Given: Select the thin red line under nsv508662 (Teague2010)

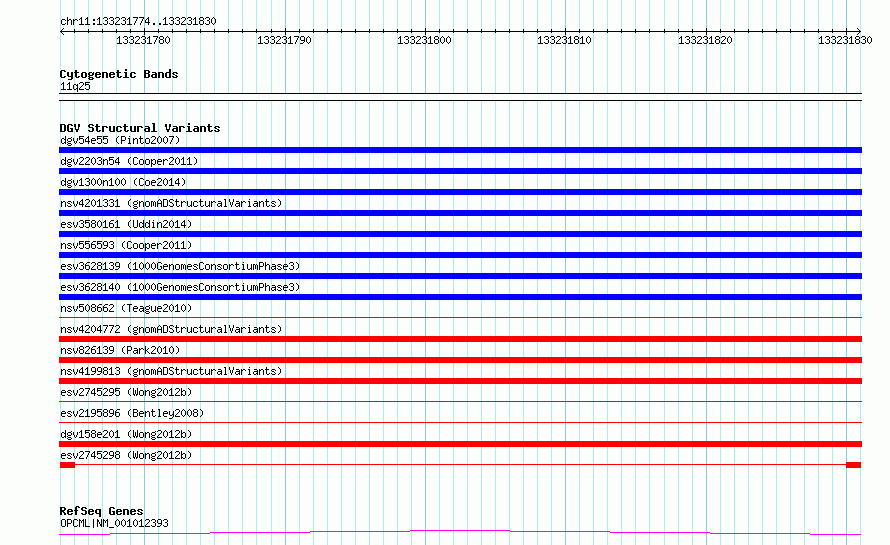Looking at the screenshot, I should click(x=460, y=317).
